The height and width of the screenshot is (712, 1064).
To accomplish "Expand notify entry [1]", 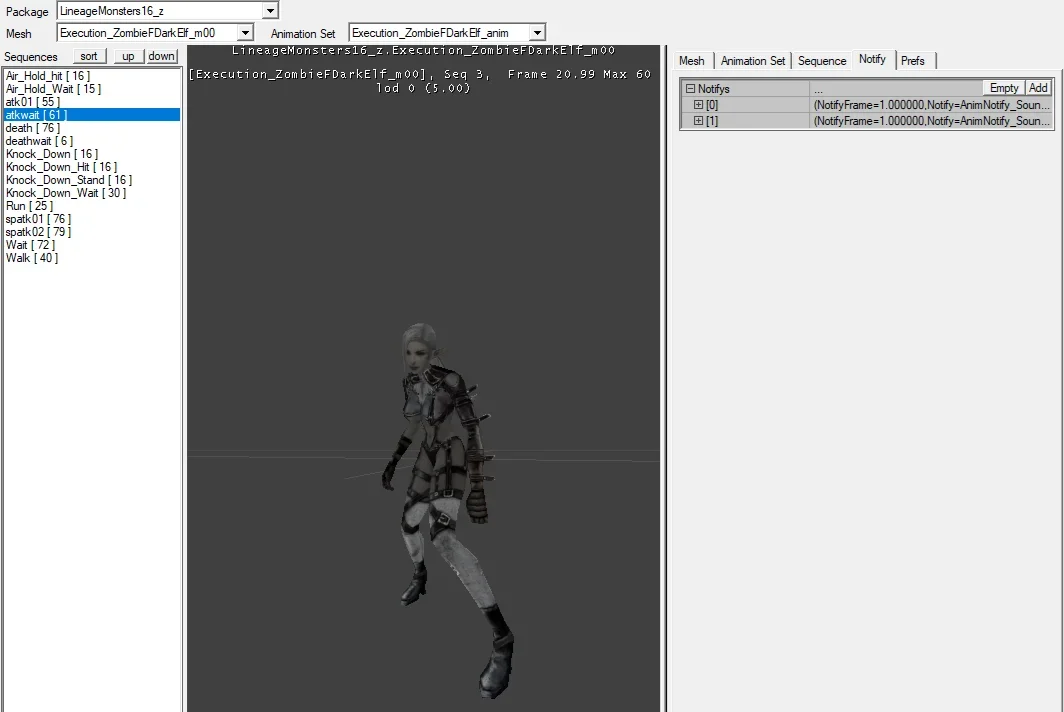I will [698, 121].
